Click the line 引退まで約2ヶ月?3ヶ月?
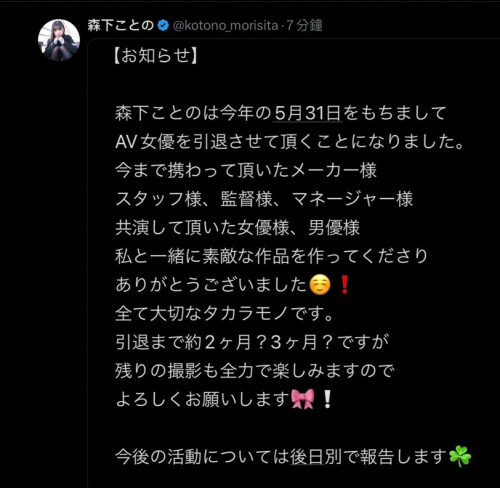The height and width of the screenshot is (488, 500). click(x=252, y=342)
